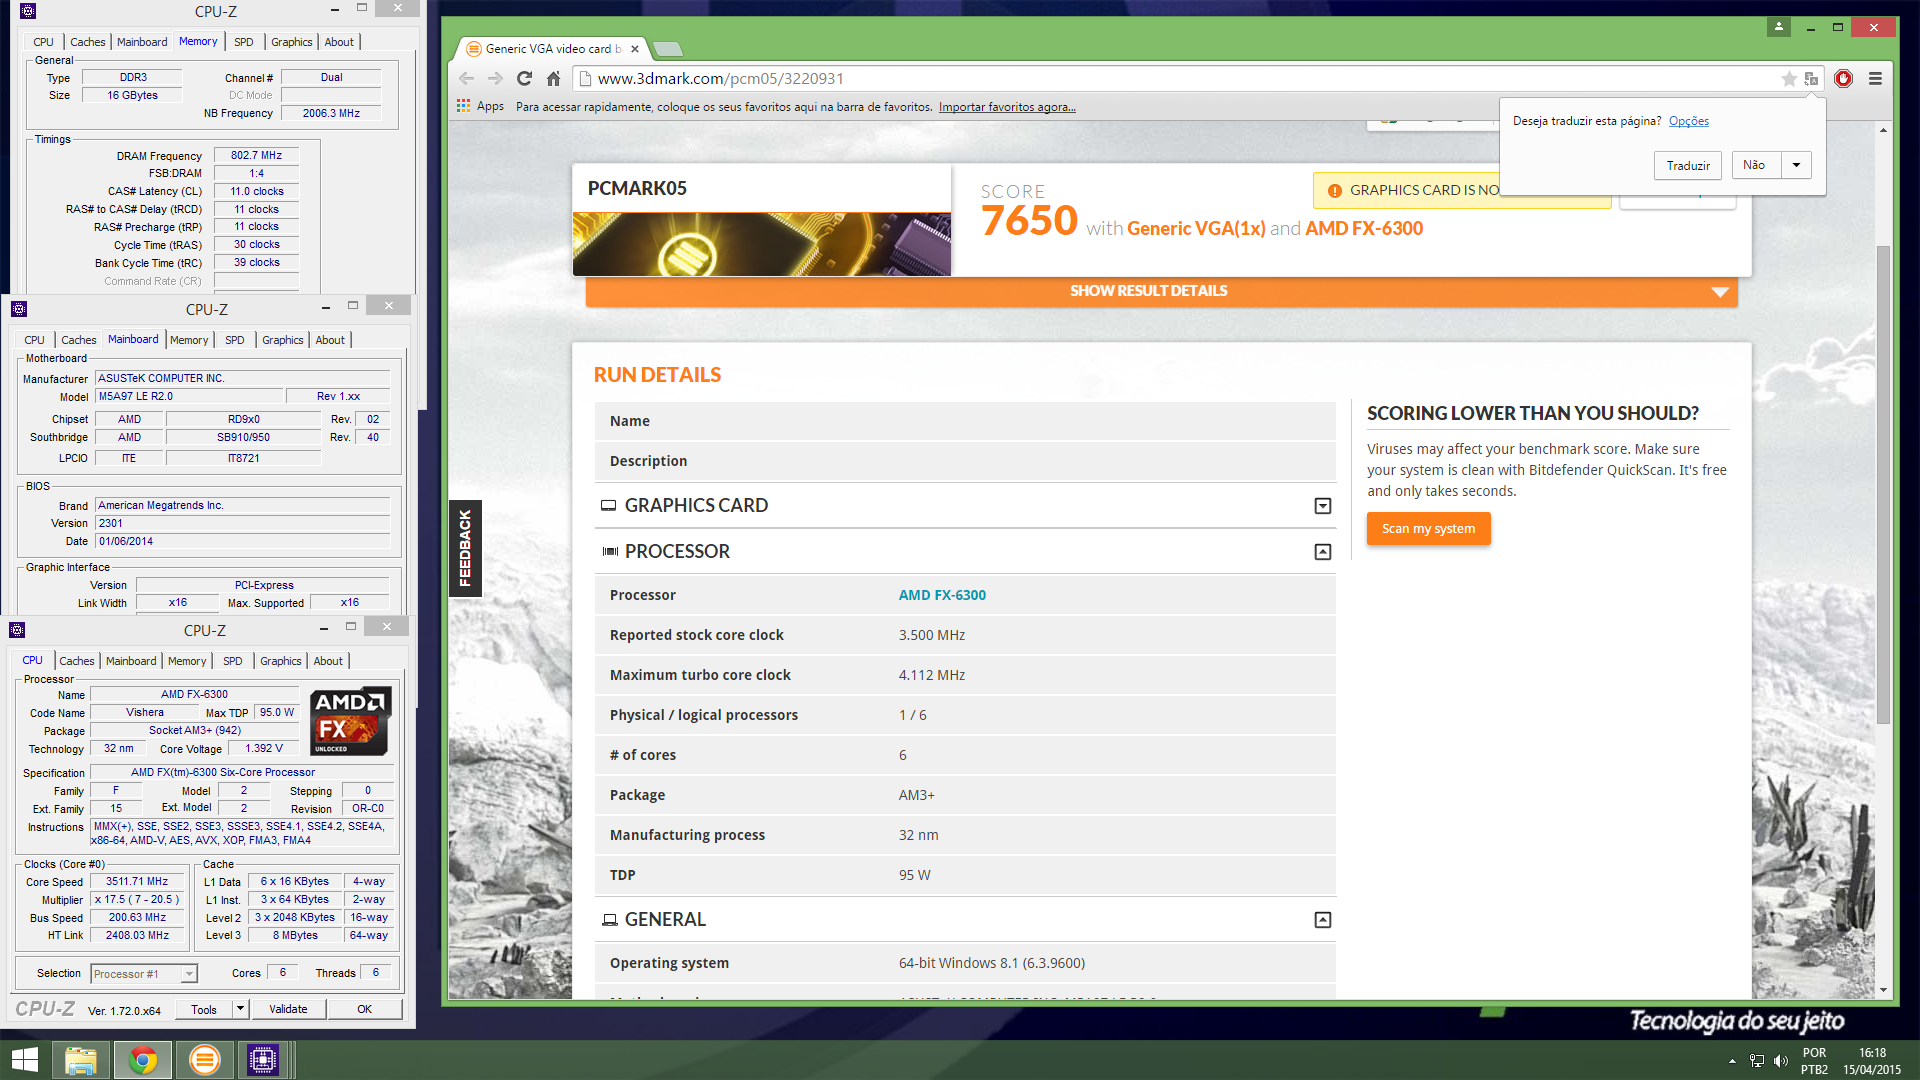Collapse the GENERAL section
This screenshot has width=1920, height=1080.
(1322, 920)
